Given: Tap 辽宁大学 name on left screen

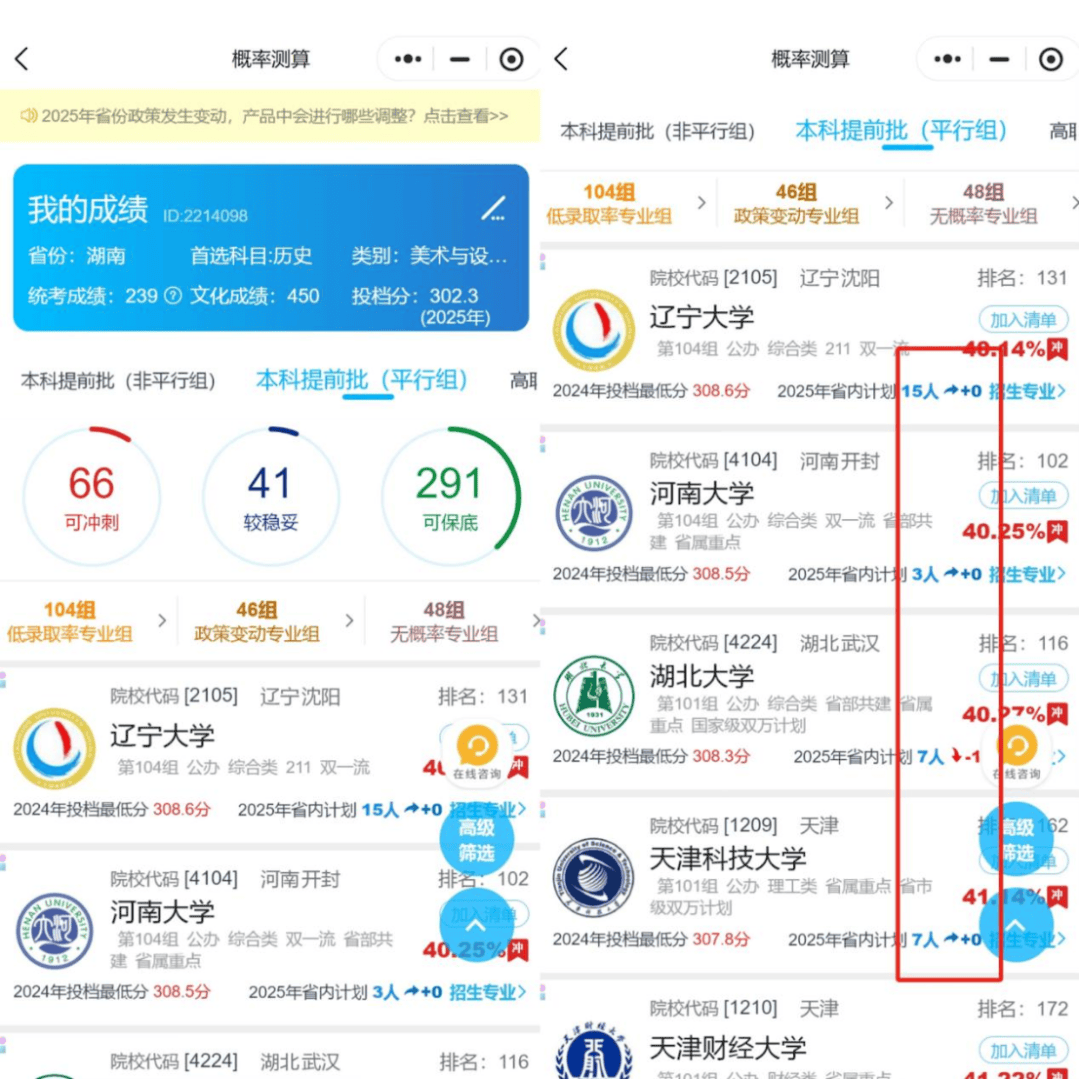Looking at the screenshot, I should 163,736.
